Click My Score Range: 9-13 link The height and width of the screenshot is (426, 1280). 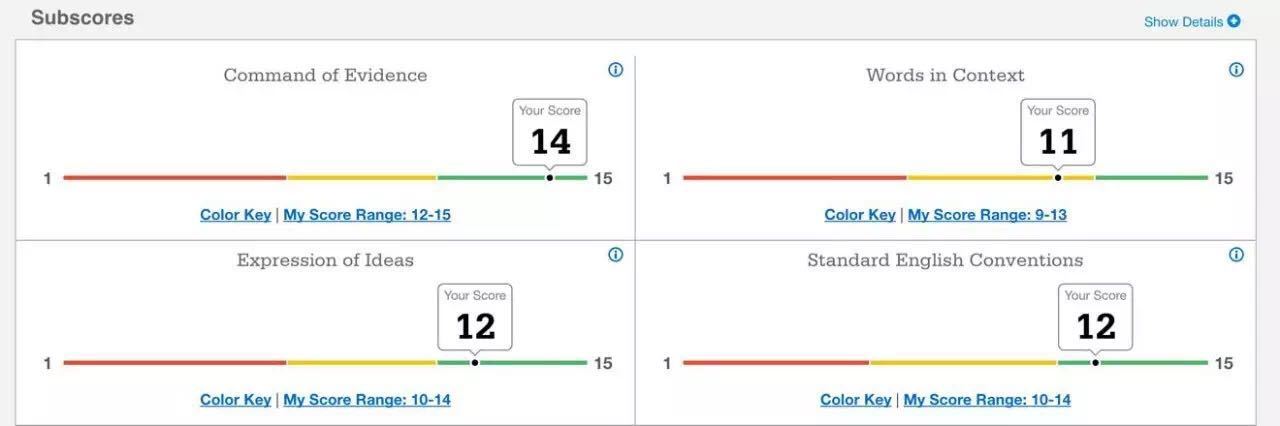(x=987, y=215)
